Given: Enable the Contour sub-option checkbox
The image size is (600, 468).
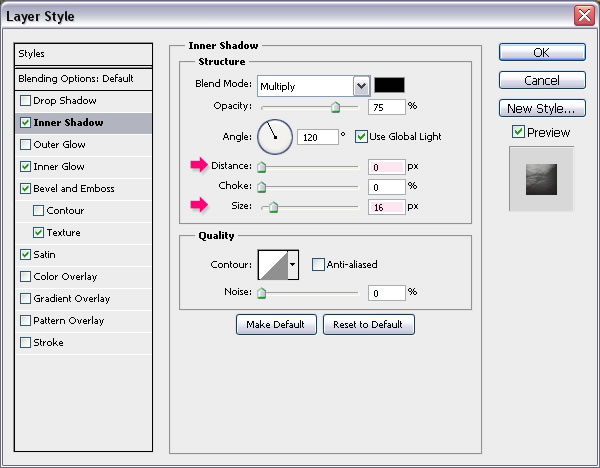Looking at the screenshot, I should click(38, 210).
